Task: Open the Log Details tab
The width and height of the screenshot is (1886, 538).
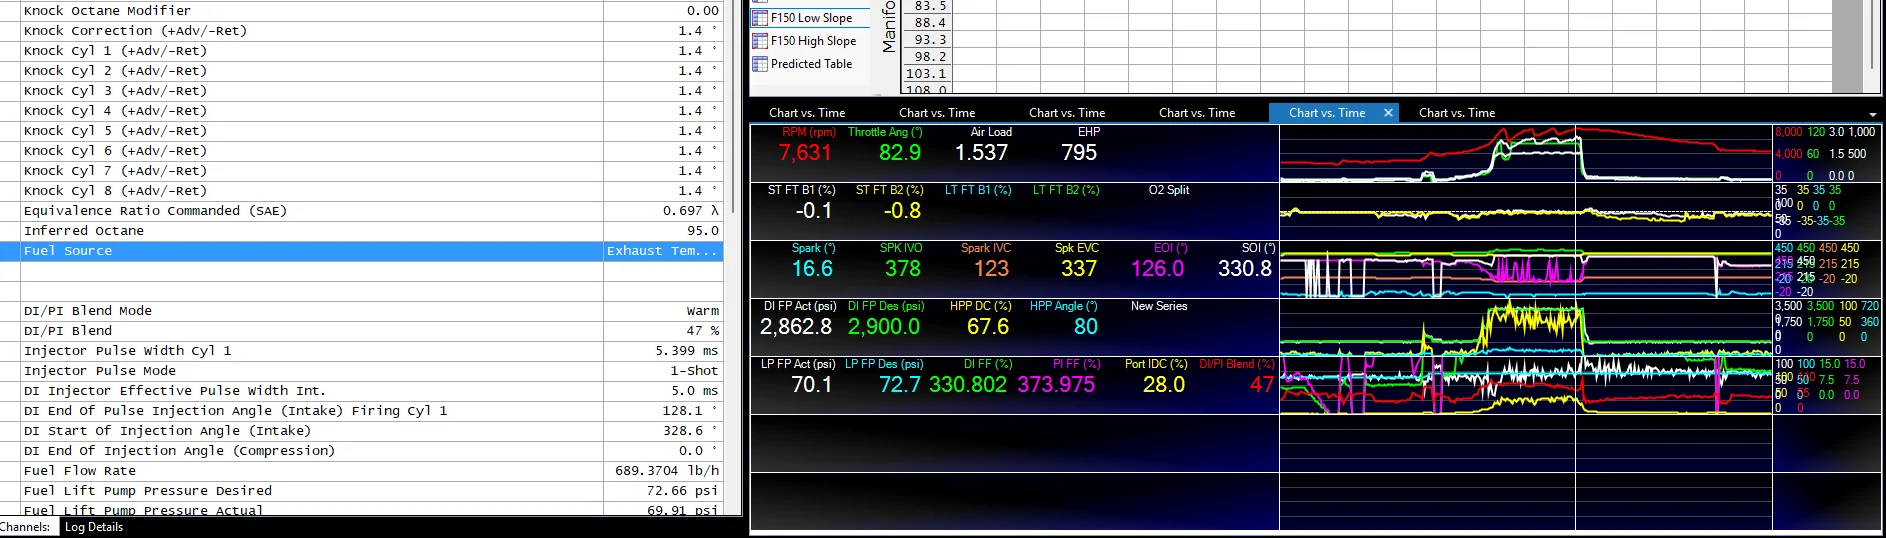Action: click(94, 527)
